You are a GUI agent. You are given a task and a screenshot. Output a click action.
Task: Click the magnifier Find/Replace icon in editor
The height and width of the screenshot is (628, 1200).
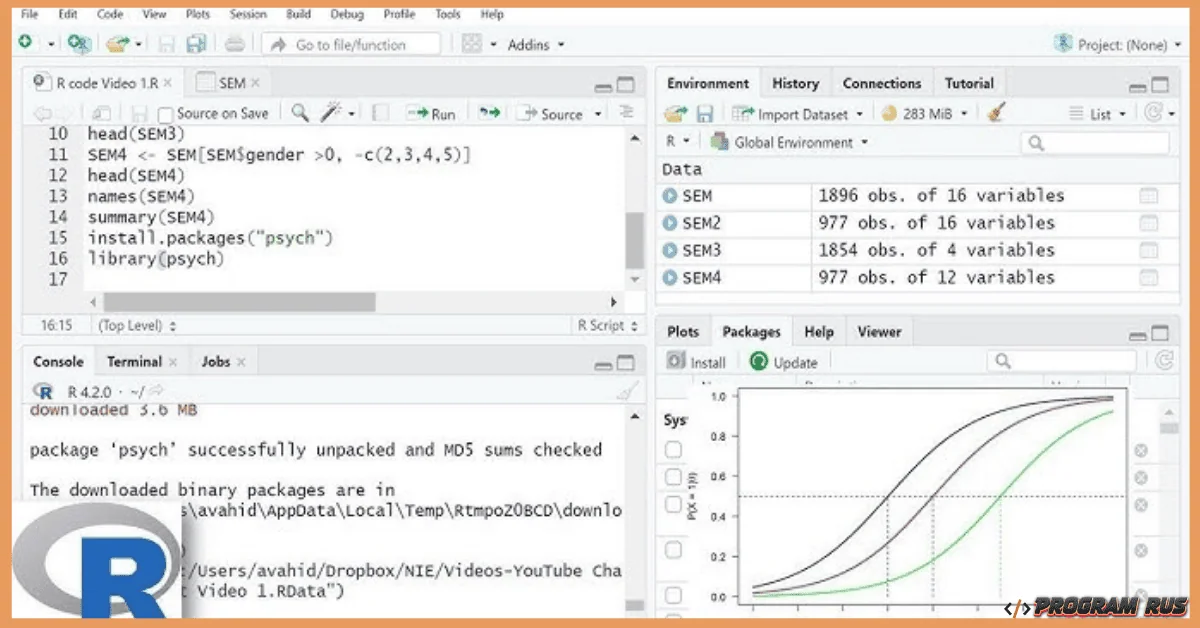coord(300,113)
